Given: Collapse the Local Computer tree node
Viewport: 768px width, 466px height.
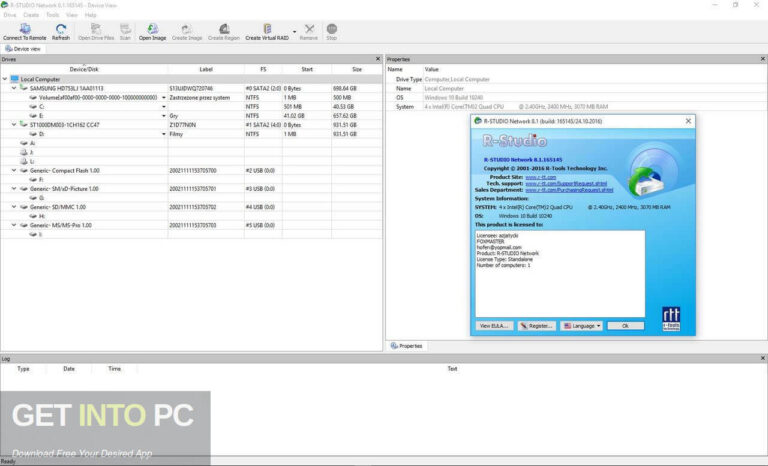Looking at the screenshot, I should (x=5, y=79).
